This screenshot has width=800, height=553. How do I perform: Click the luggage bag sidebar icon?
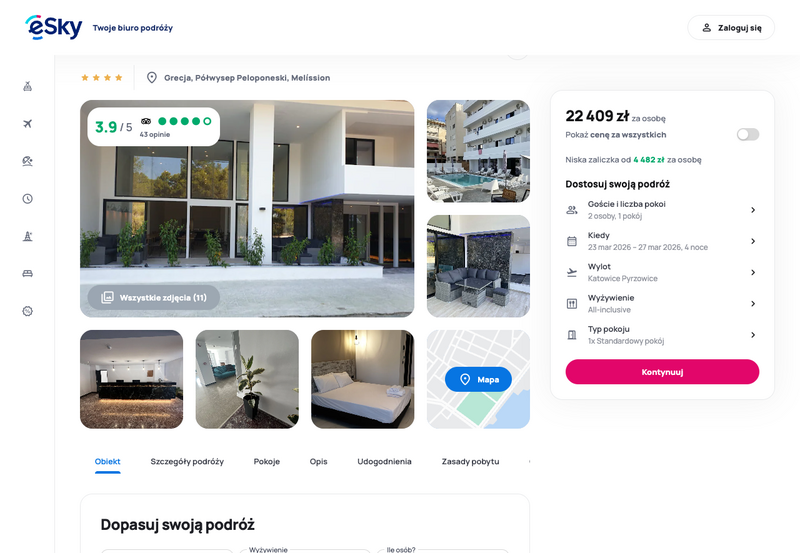click(x=28, y=86)
